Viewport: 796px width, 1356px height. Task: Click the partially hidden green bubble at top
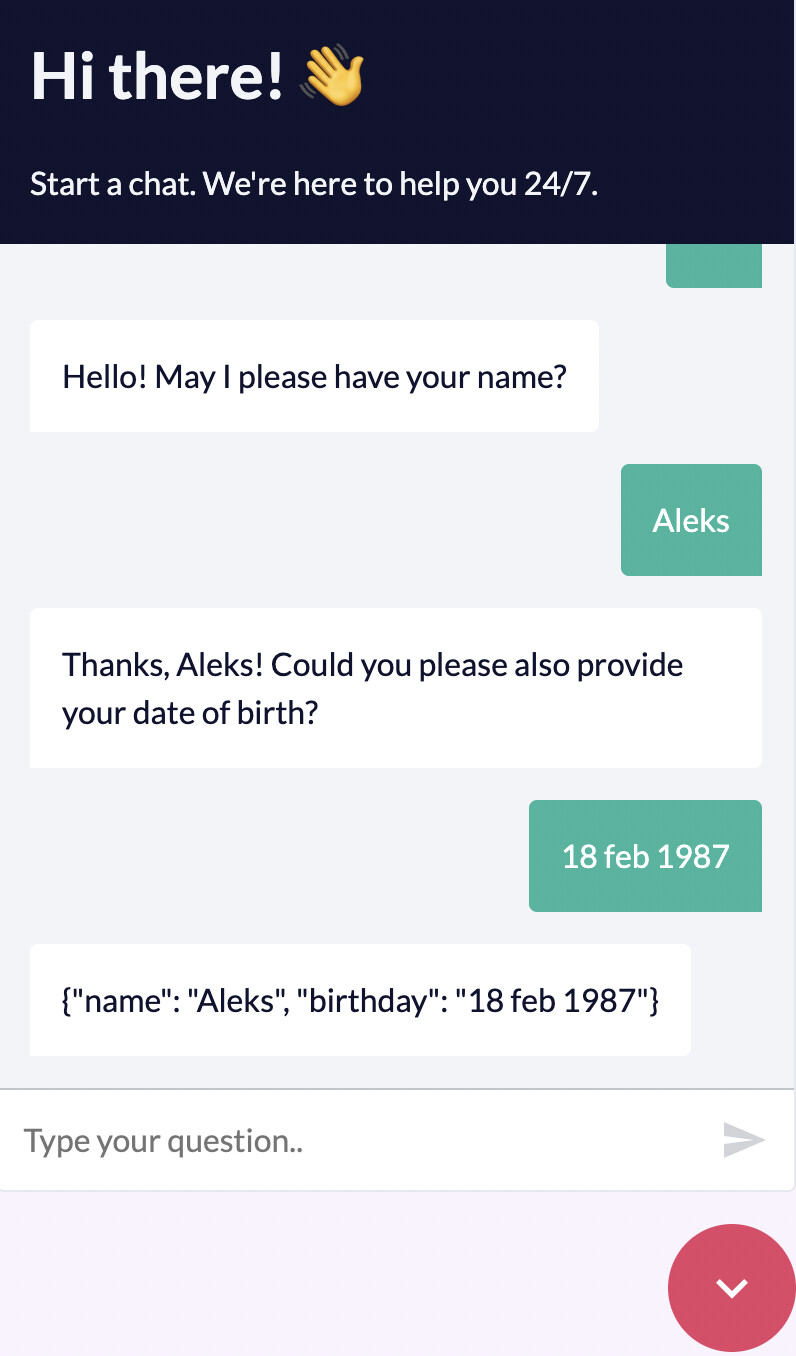[x=714, y=267]
